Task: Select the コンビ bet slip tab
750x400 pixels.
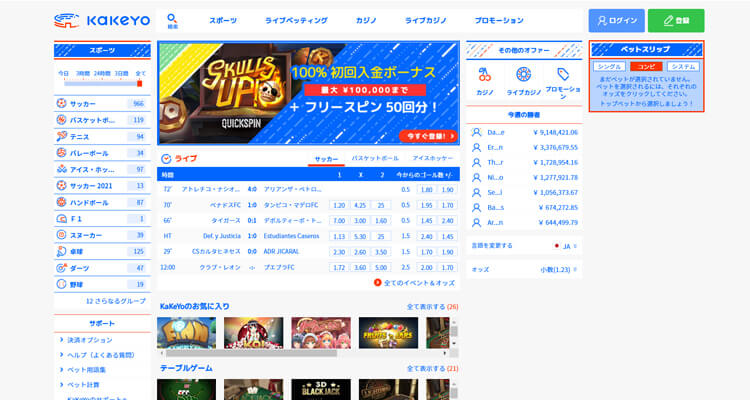Action: point(646,67)
